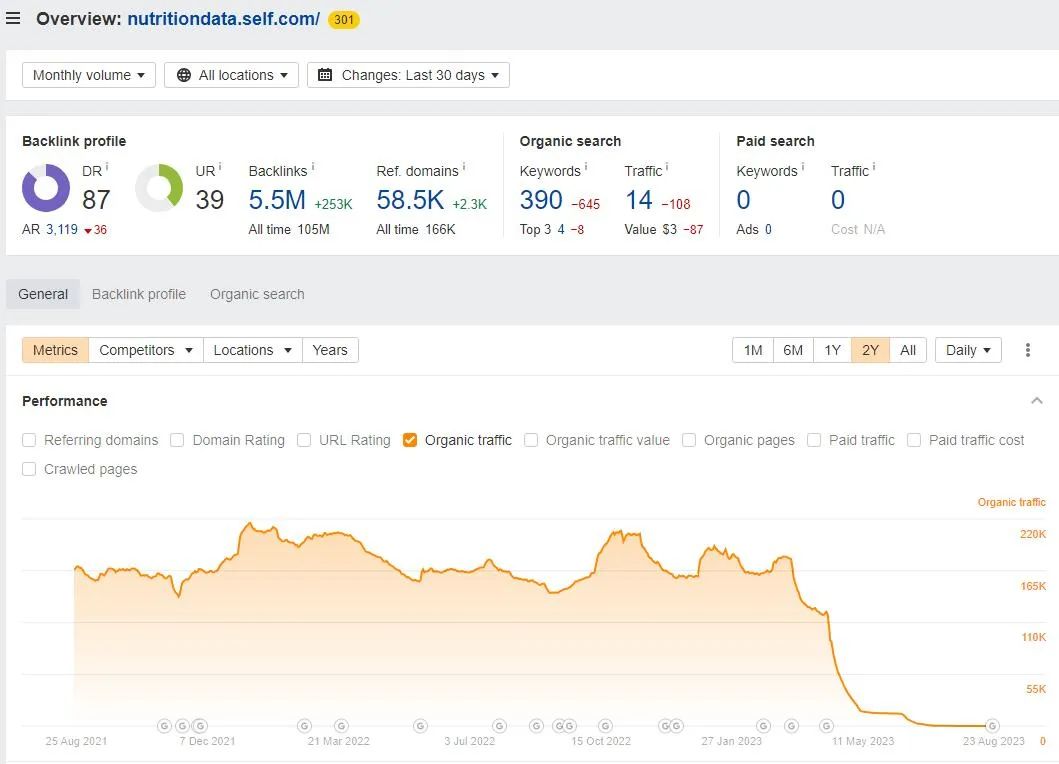
Task: Click the 301 redirect badge
Action: point(344,20)
